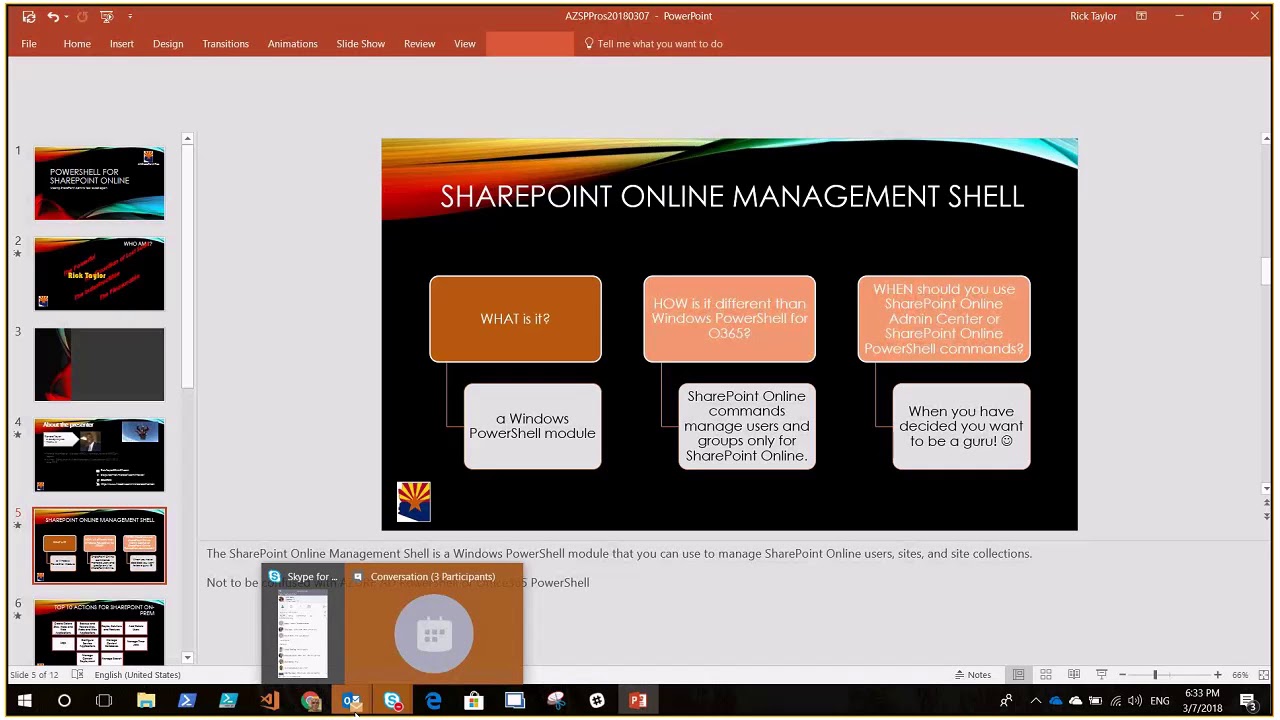Switch to Slide Sorter view icon
Image resolution: width=1280 pixels, height=720 pixels.
[1046, 675]
